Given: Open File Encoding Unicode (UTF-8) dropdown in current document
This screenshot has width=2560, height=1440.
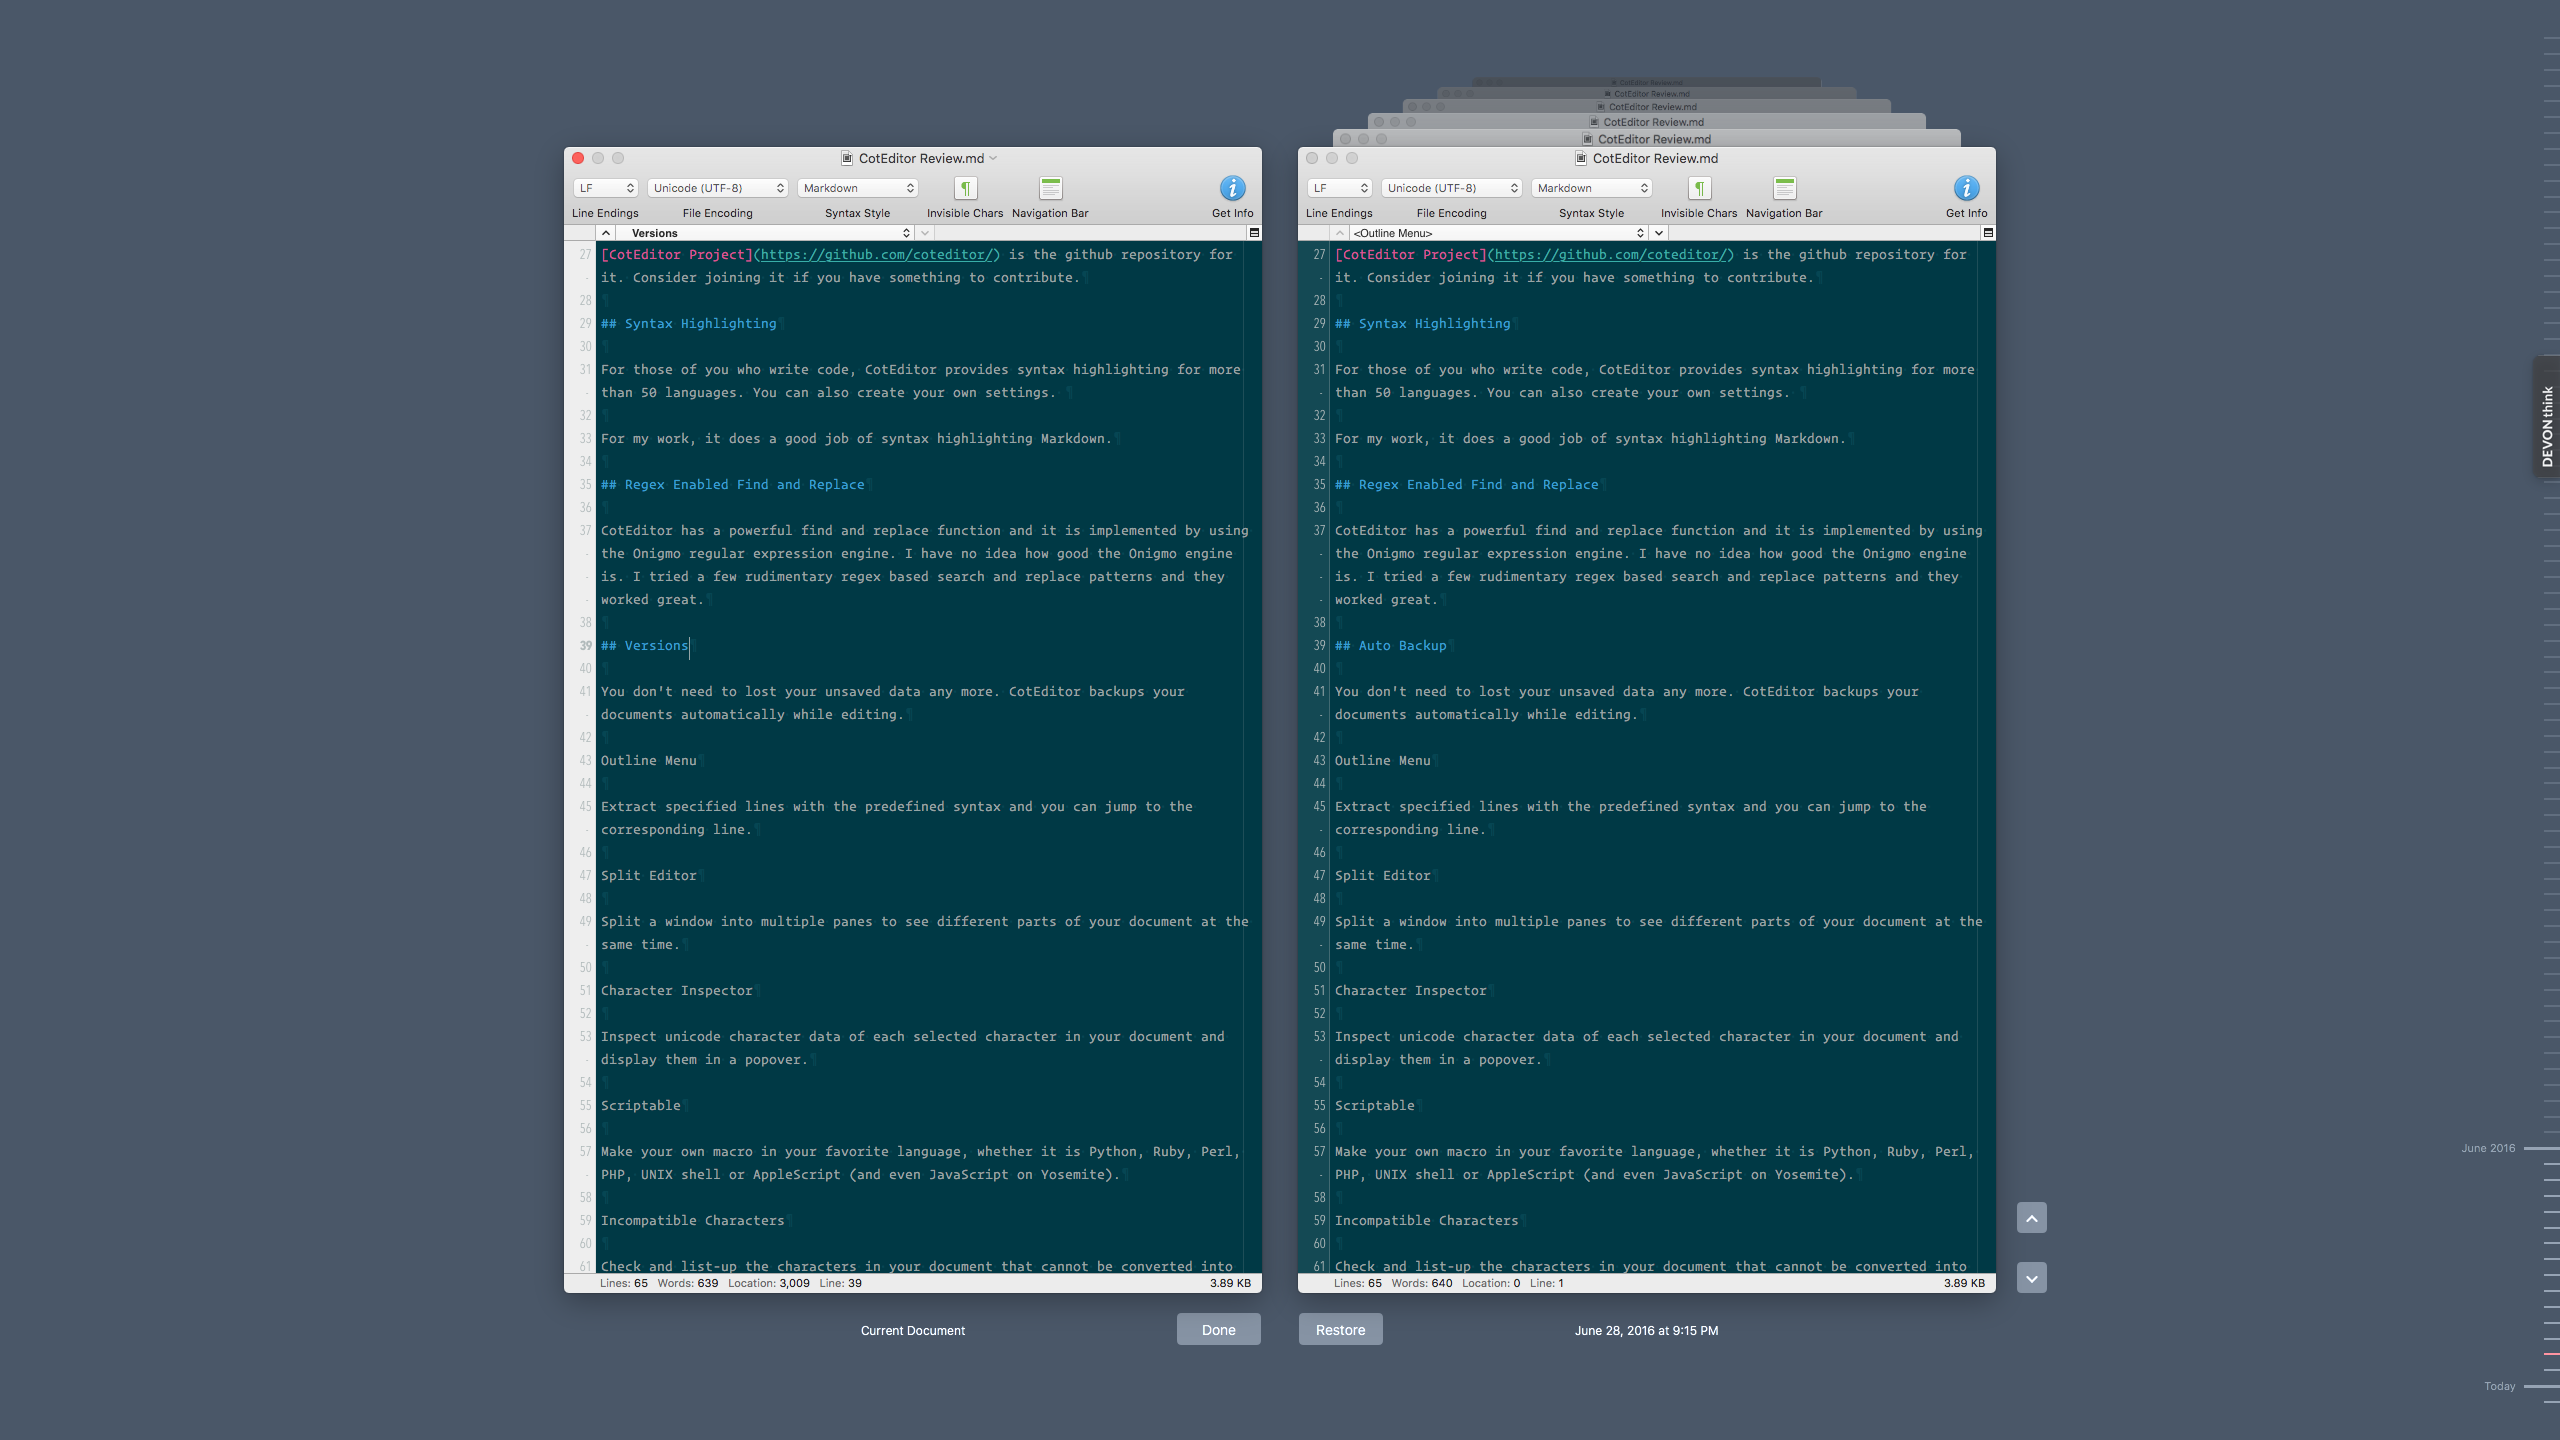Looking at the screenshot, I should click(718, 188).
